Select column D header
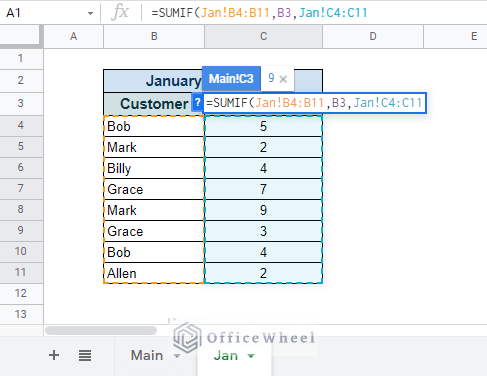 373,36
